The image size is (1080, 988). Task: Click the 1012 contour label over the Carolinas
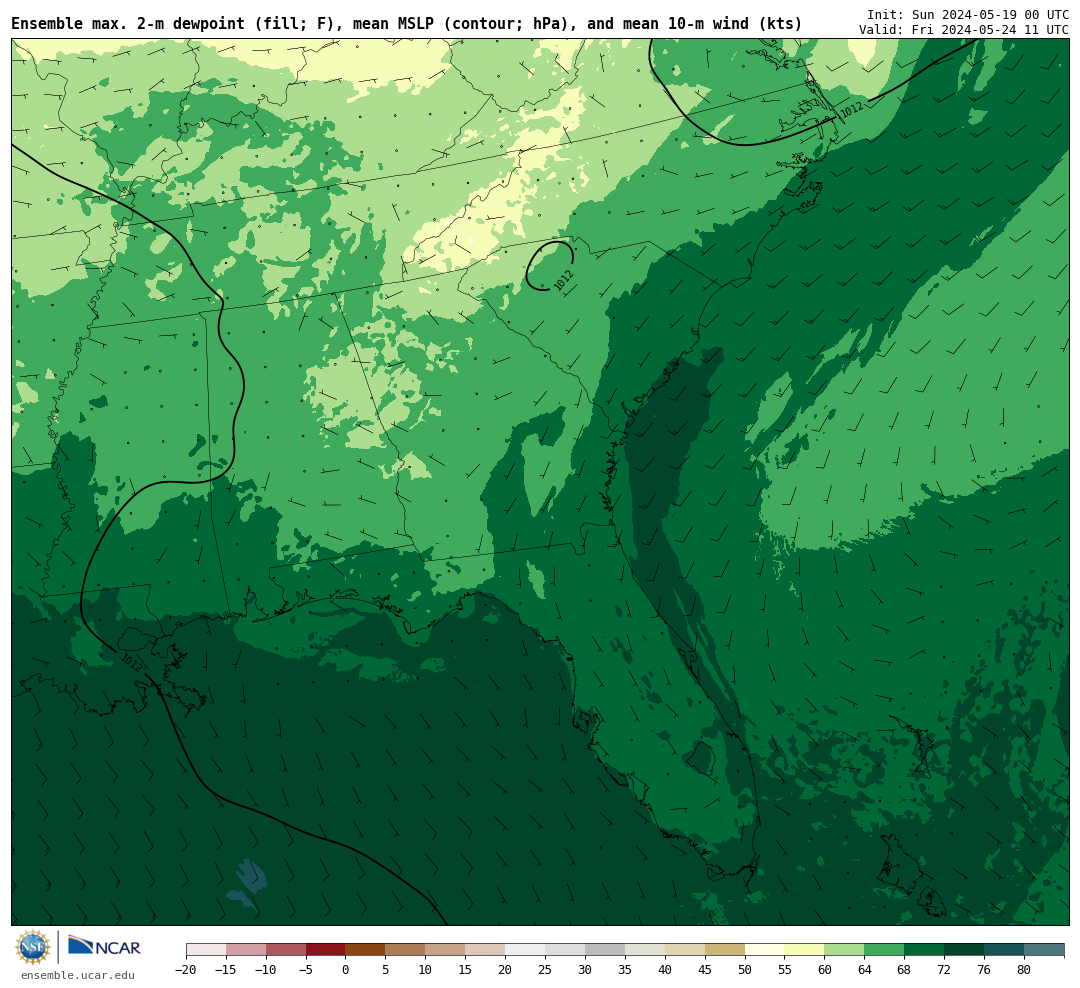pos(563,280)
